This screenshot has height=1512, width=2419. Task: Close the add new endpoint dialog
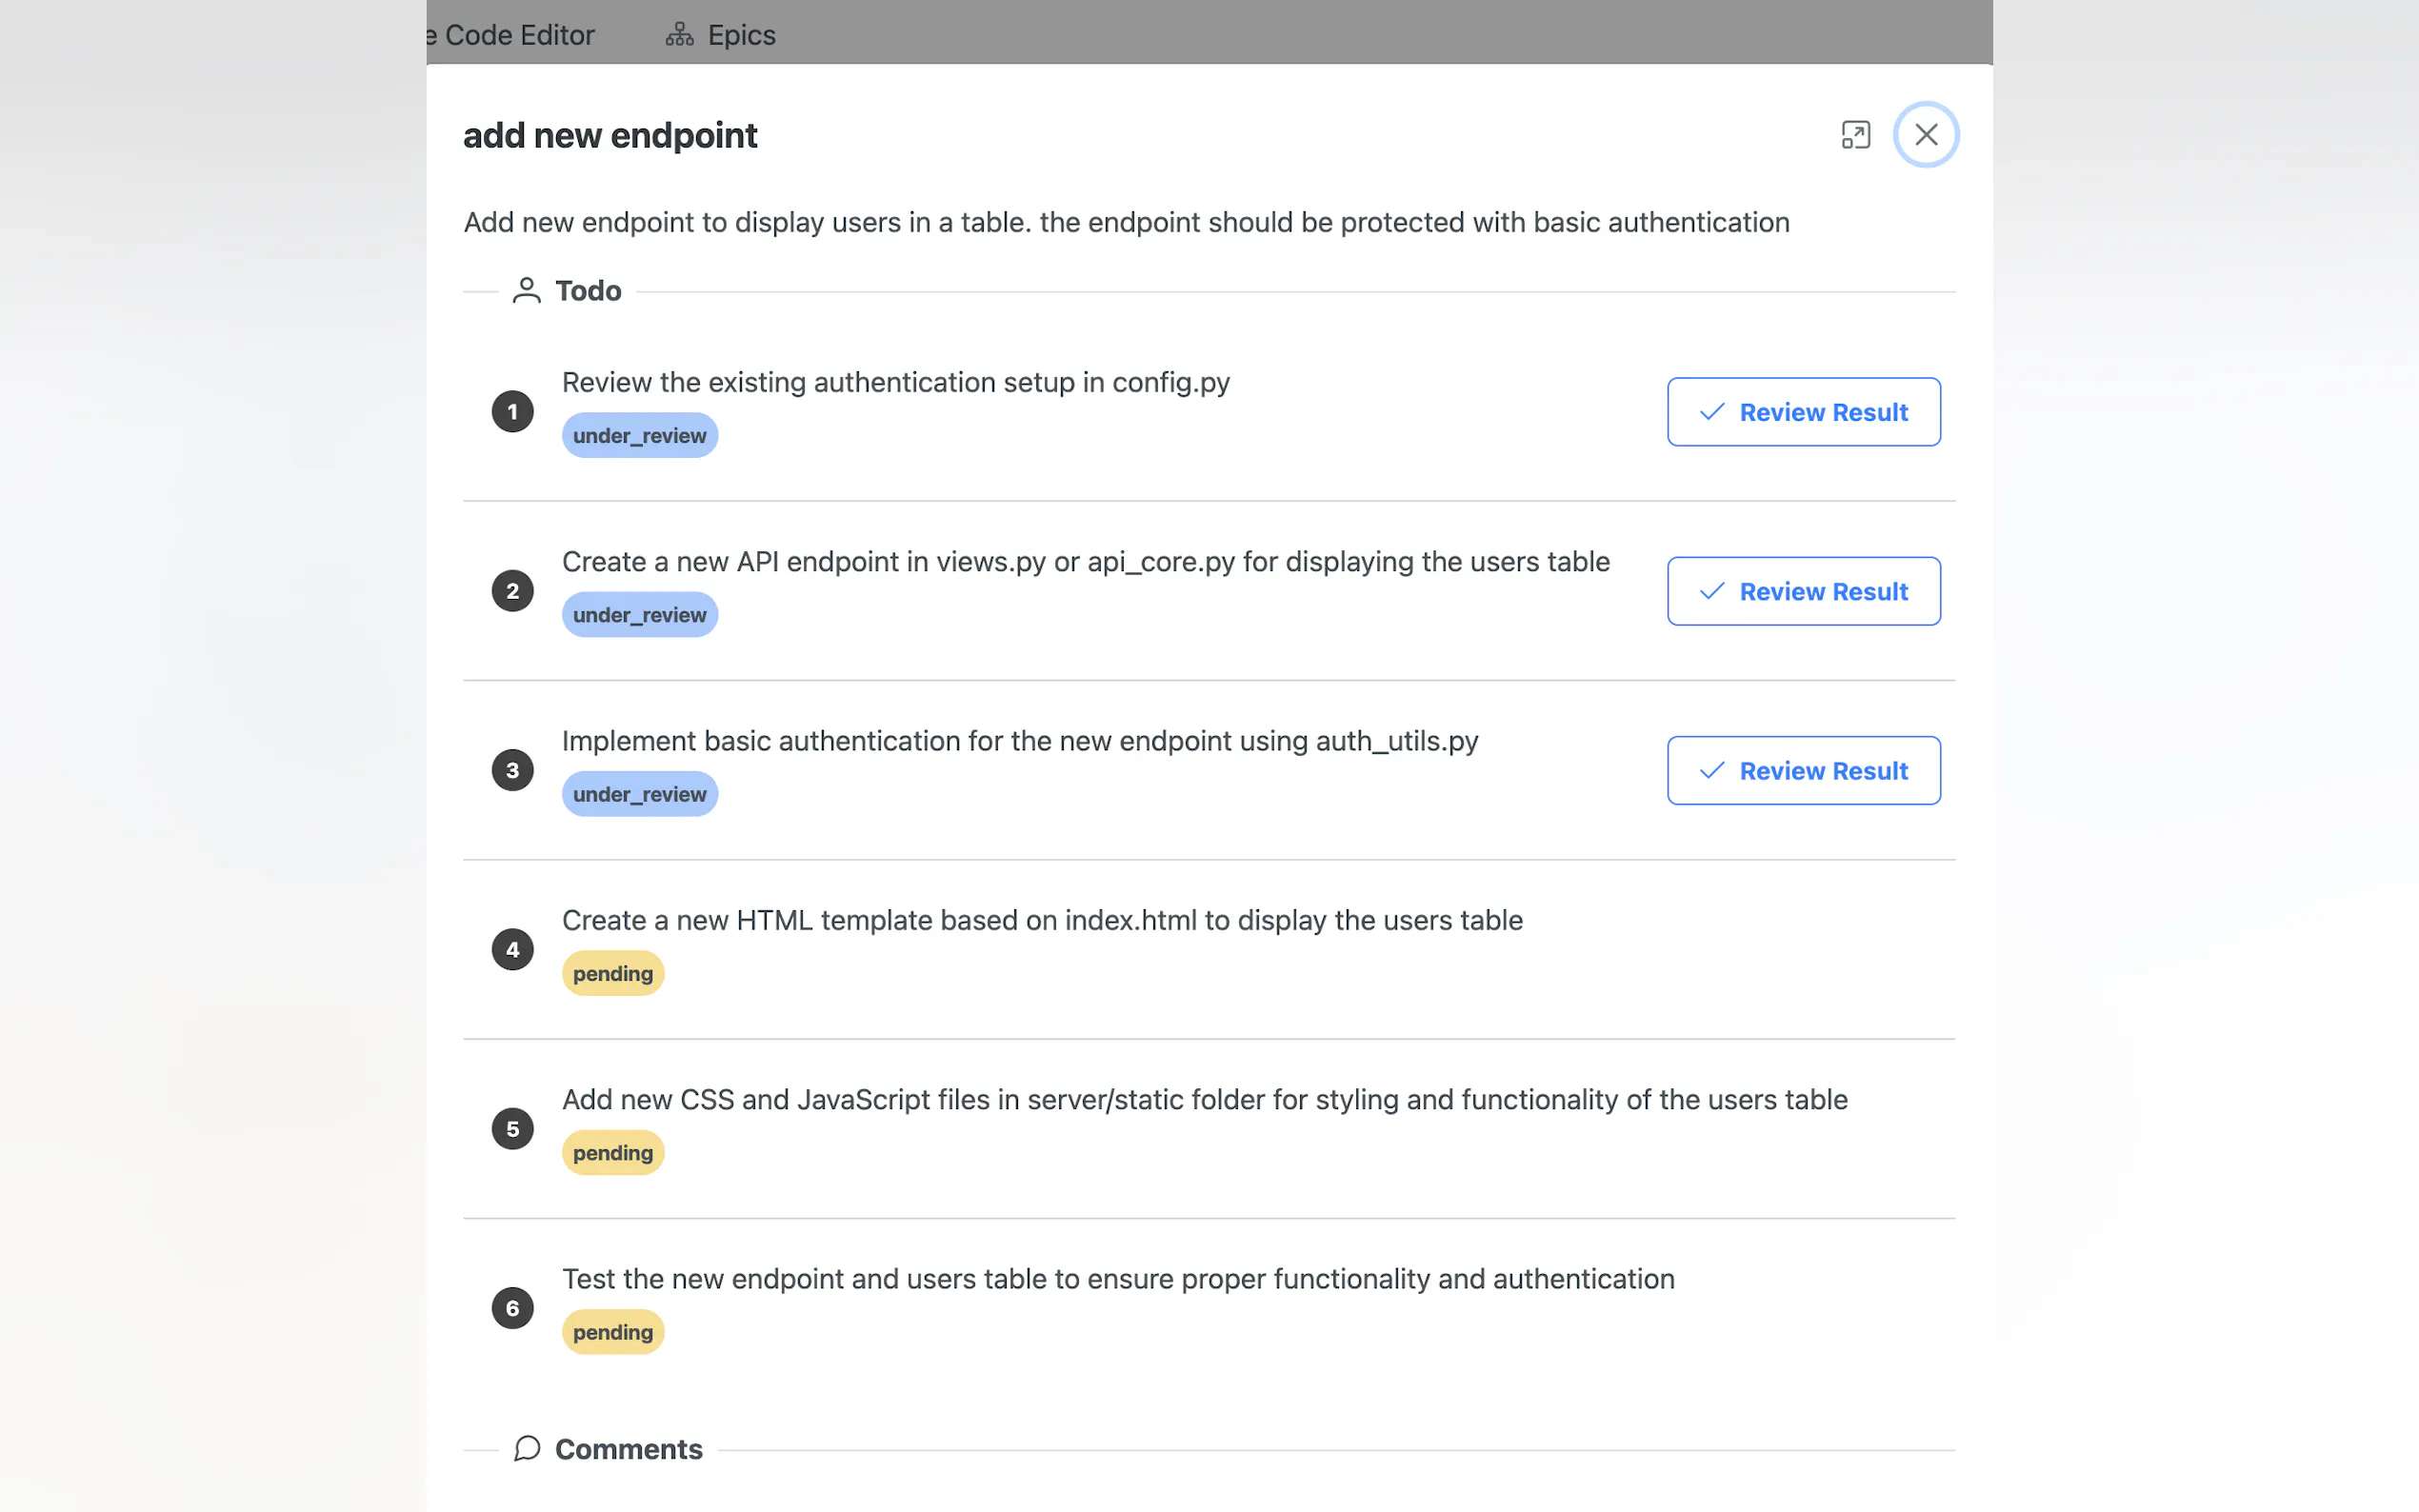[1925, 134]
